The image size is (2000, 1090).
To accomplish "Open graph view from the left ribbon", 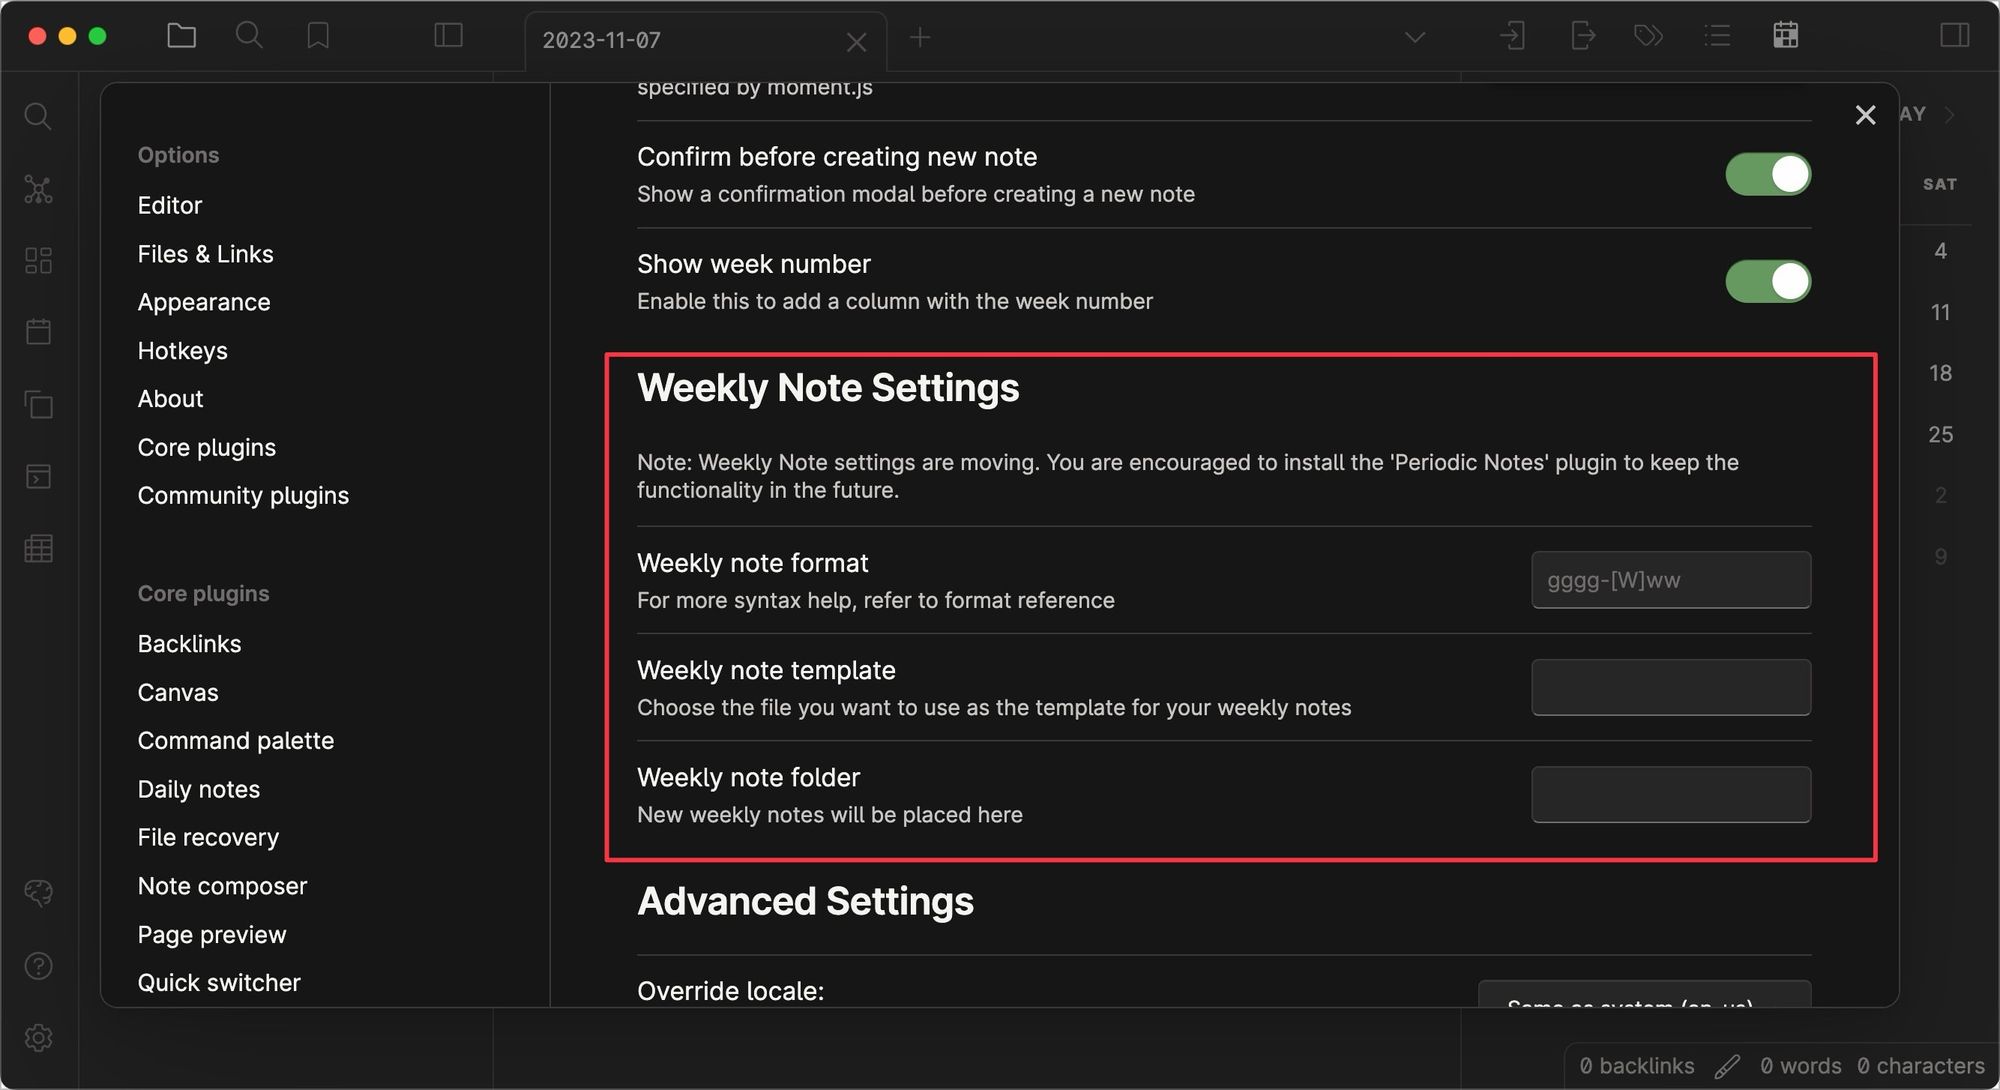I will click(x=38, y=190).
